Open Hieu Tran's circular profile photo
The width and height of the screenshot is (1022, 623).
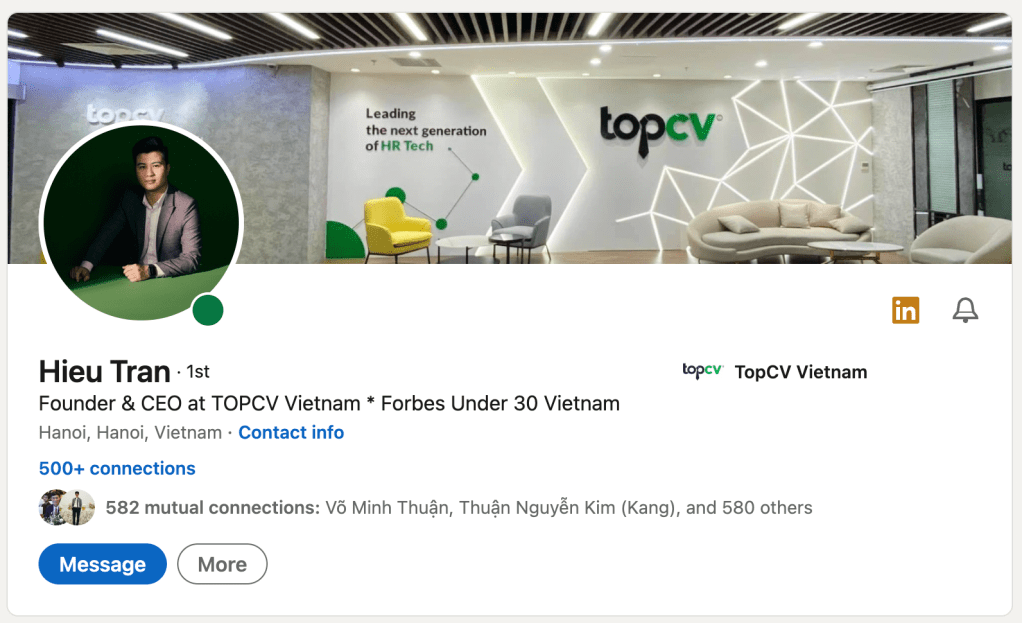pyautogui.click(x=141, y=222)
